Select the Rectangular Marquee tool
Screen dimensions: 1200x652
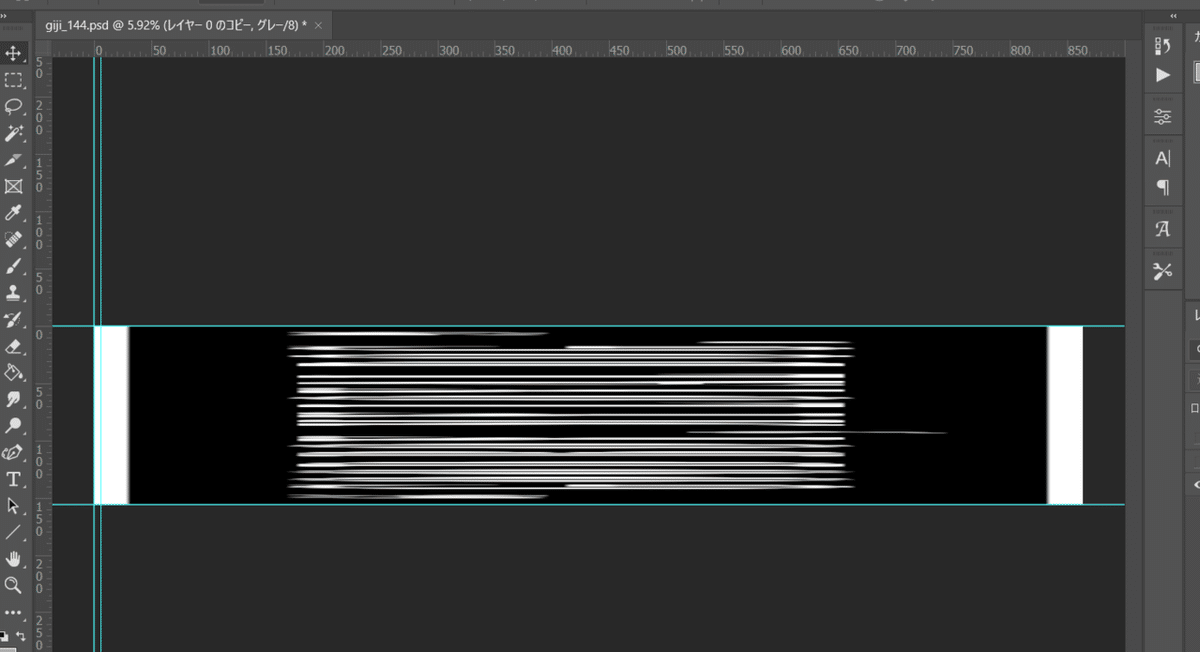tap(14, 80)
